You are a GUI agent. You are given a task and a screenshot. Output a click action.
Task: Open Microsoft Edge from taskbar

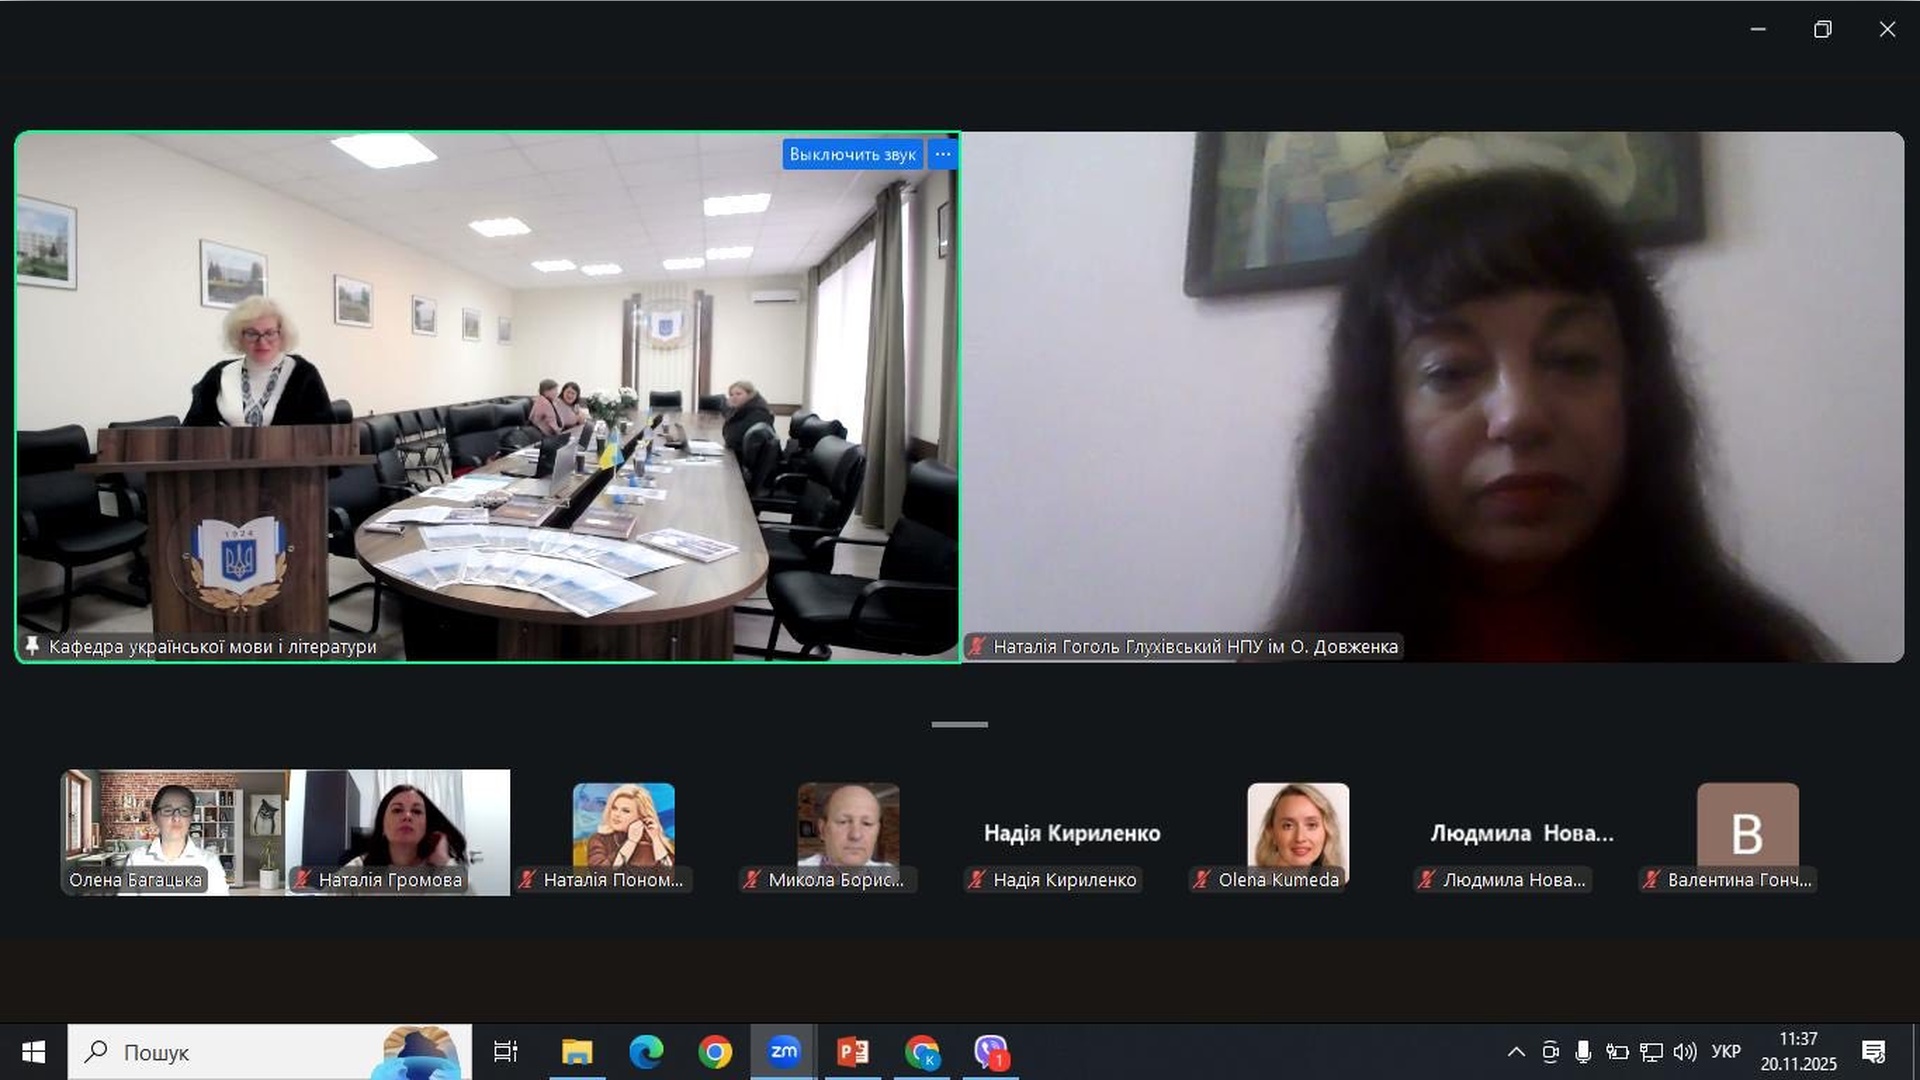tap(646, 1052)
